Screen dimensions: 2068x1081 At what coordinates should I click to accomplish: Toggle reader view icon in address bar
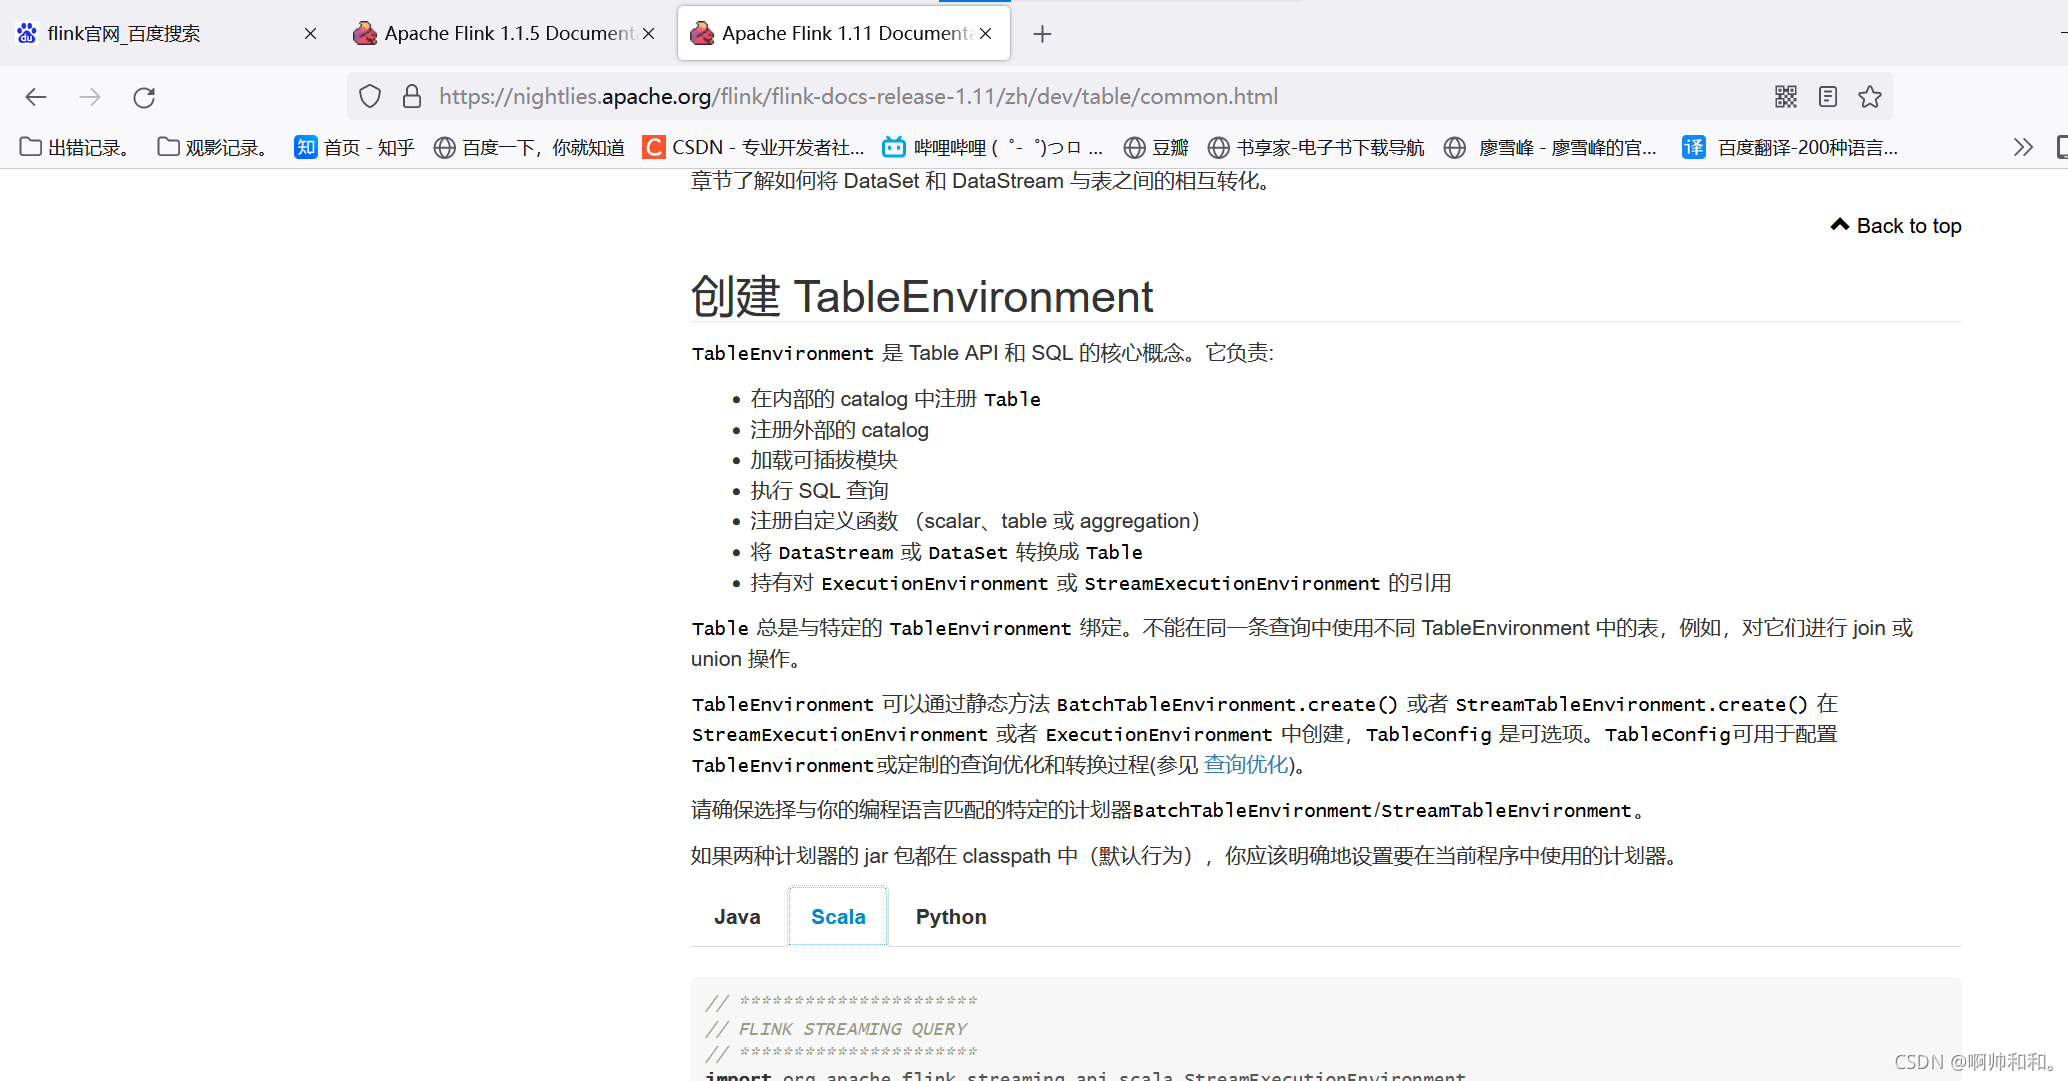tap(1828, 97)
